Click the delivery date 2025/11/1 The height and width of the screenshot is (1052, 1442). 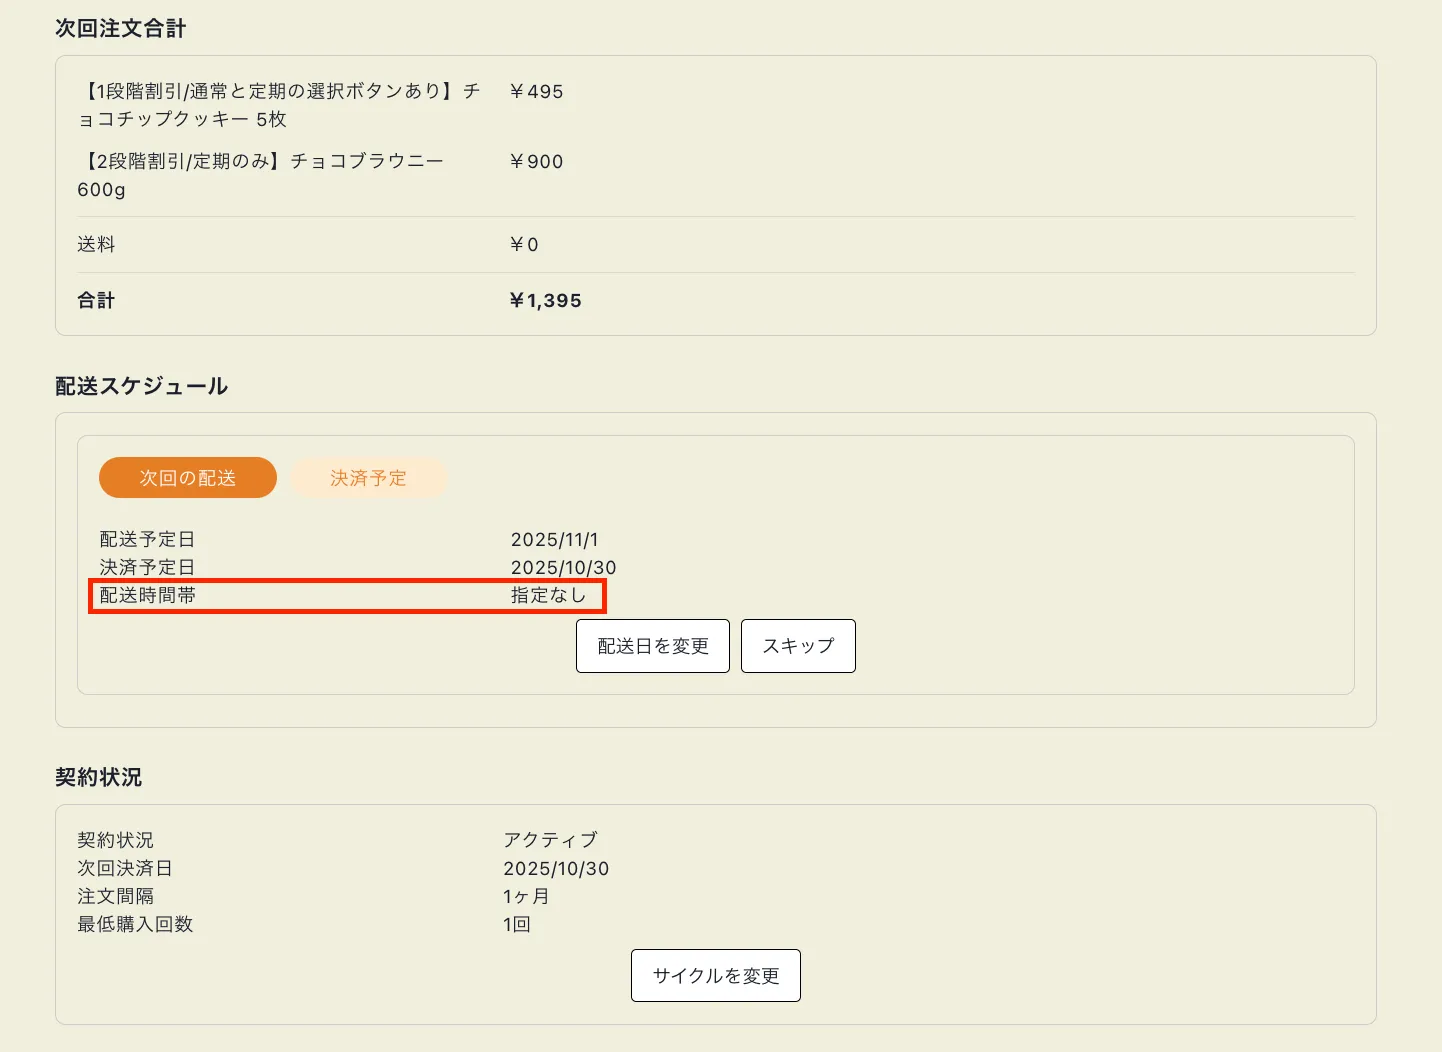pyautogui.click(x=554, y=539)
